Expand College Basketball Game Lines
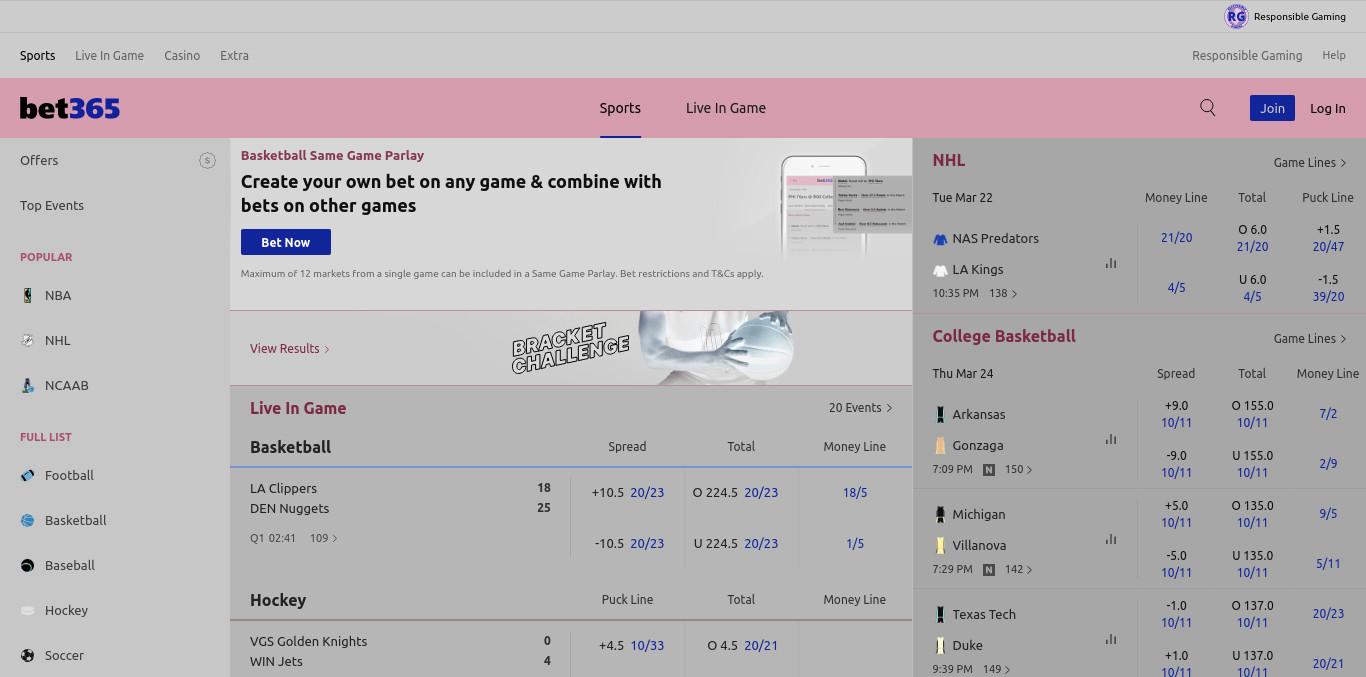 1310,338
